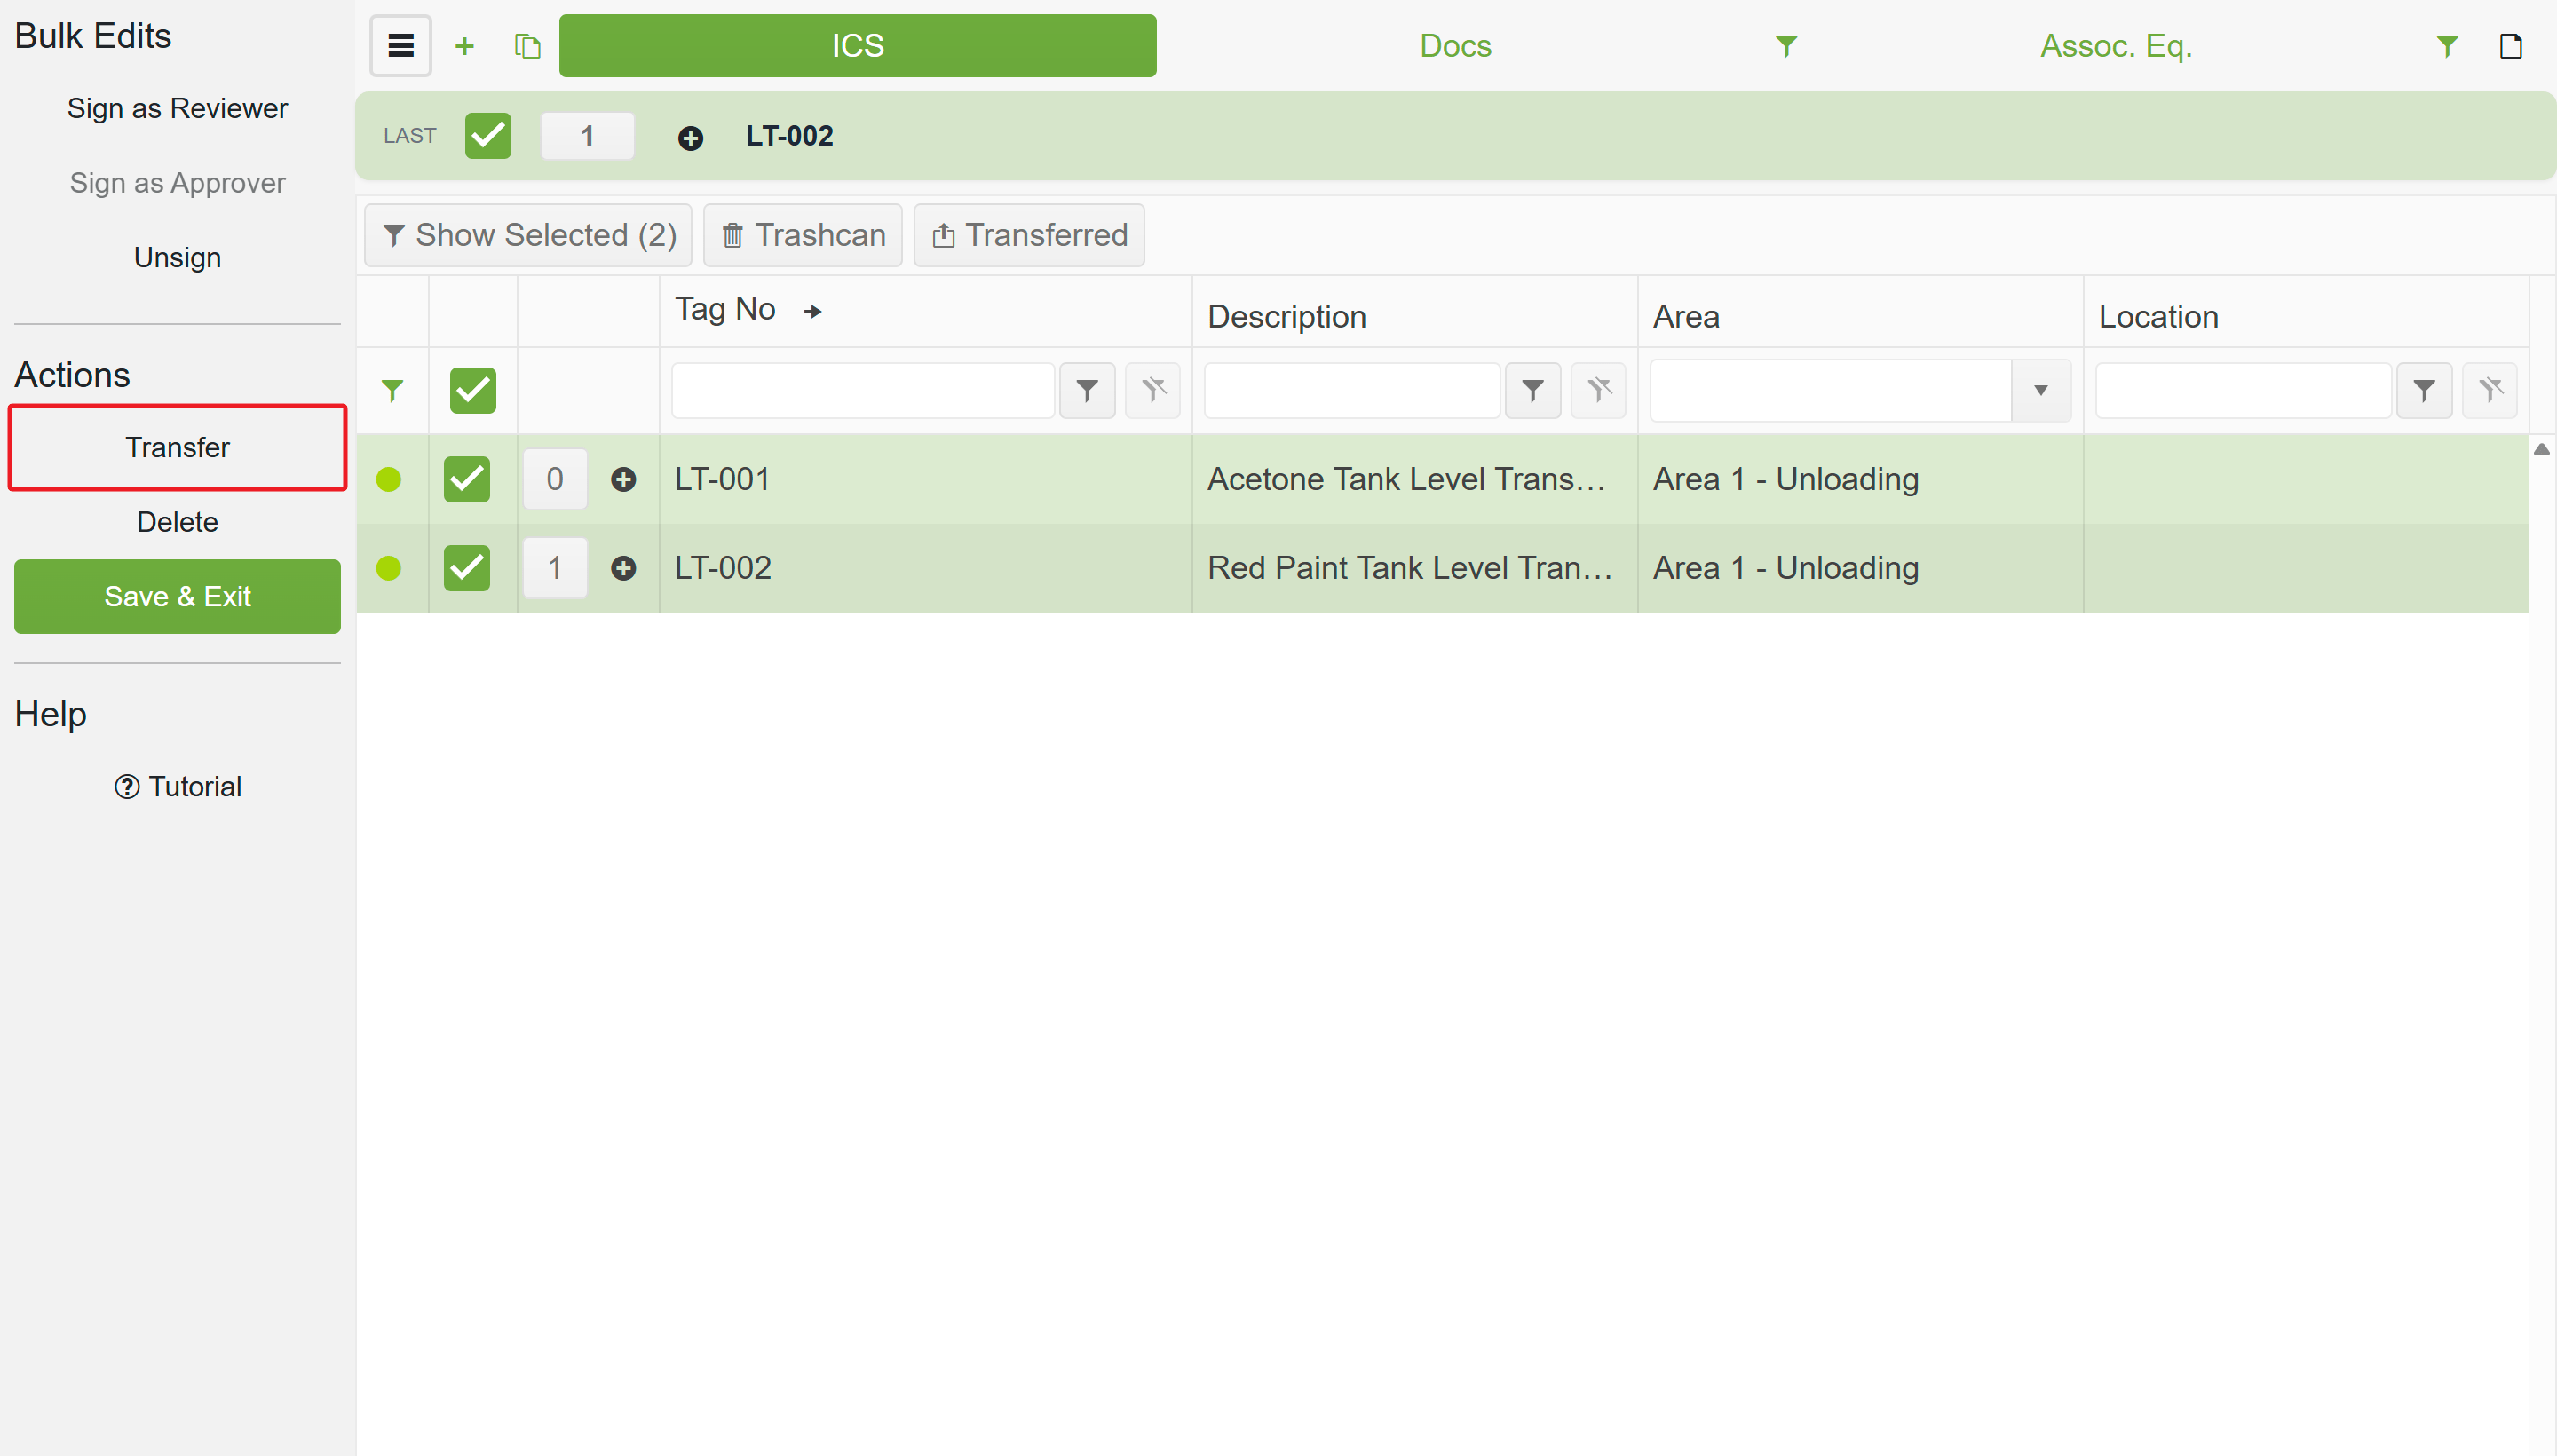Open the Trashcan view
The width and height of the screenshot is (2557, 1456).
click(x=802, y=235)
